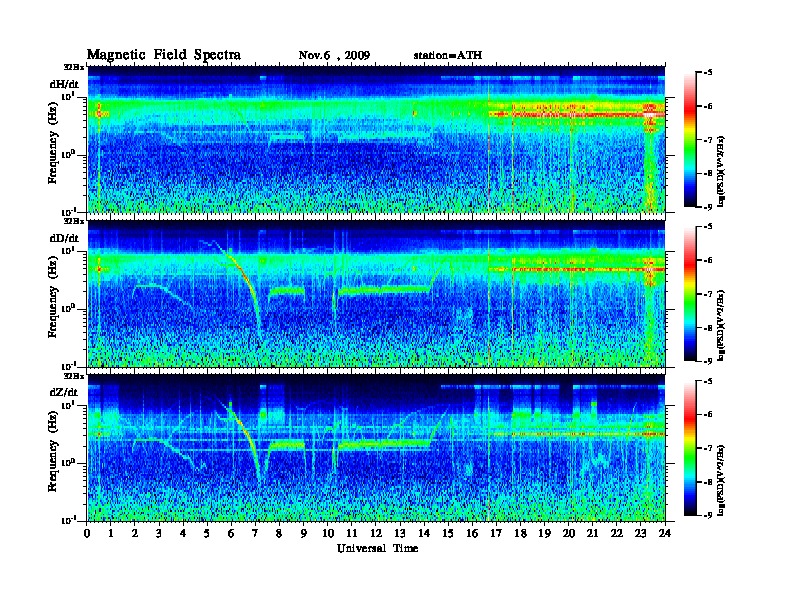The image size is (792, 612).
Task: Click the dH/dt spectrogram plot area
Action: tap(376, 139)
